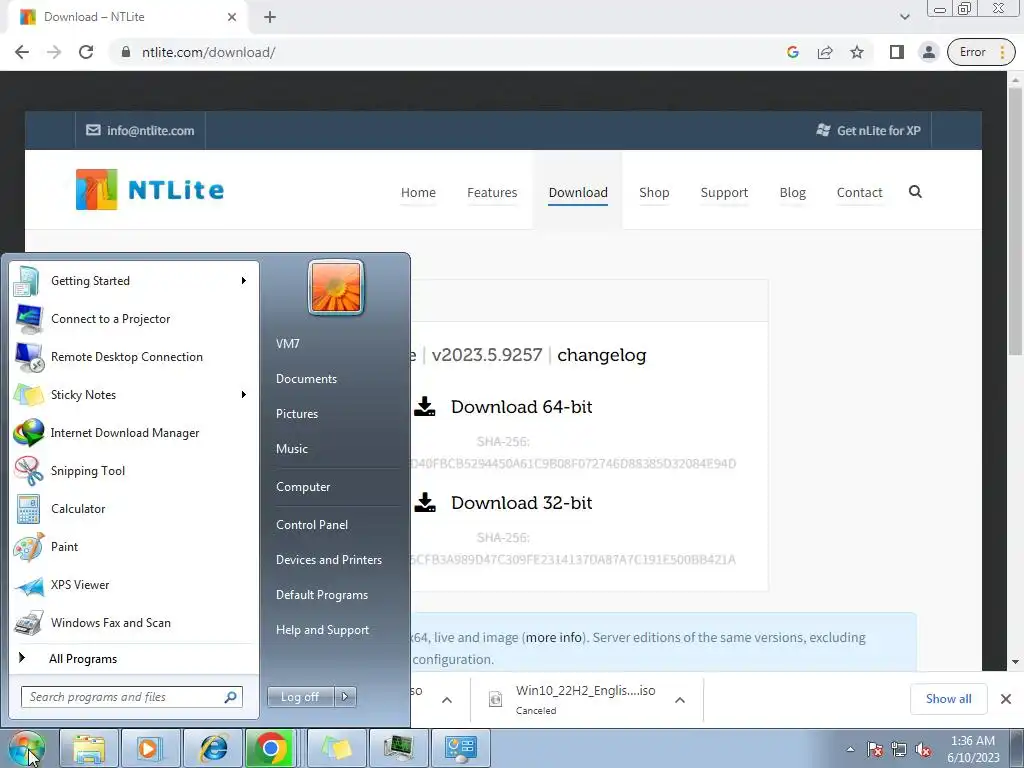This screenshot has width=1024, height=768.
Task: Show hidden tray icons
Action: 850,749
